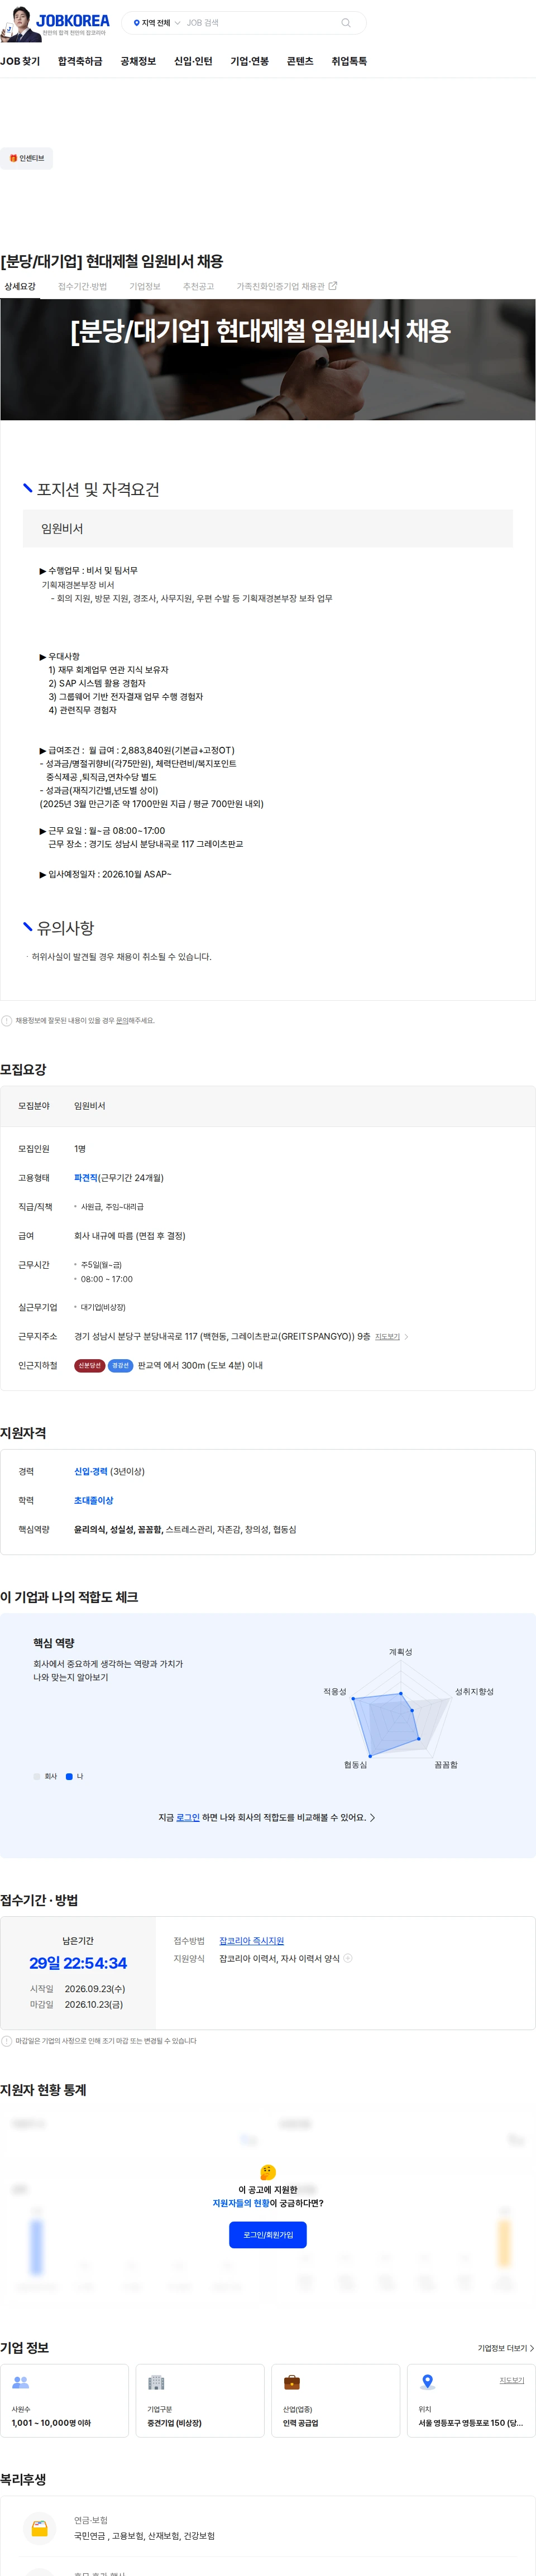Open the 신입·인턴 menu
Screen dimensions: 536x2576
pyautogui.click(x=193, y=61)
